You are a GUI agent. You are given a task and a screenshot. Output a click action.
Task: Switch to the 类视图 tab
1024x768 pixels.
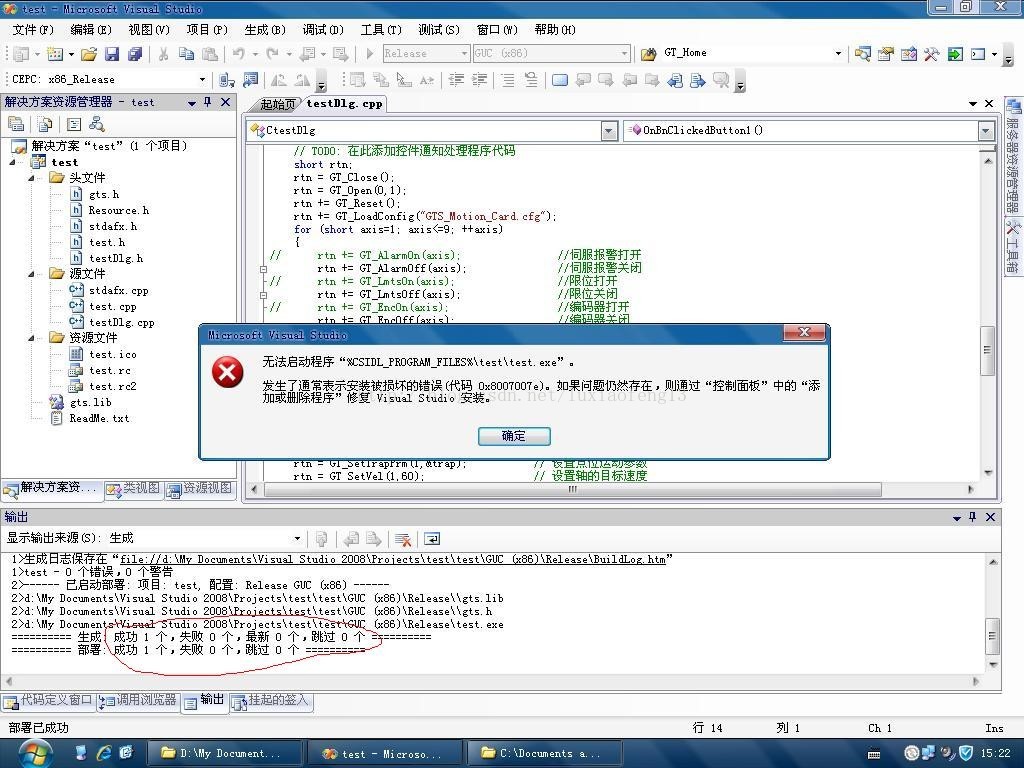134,488
